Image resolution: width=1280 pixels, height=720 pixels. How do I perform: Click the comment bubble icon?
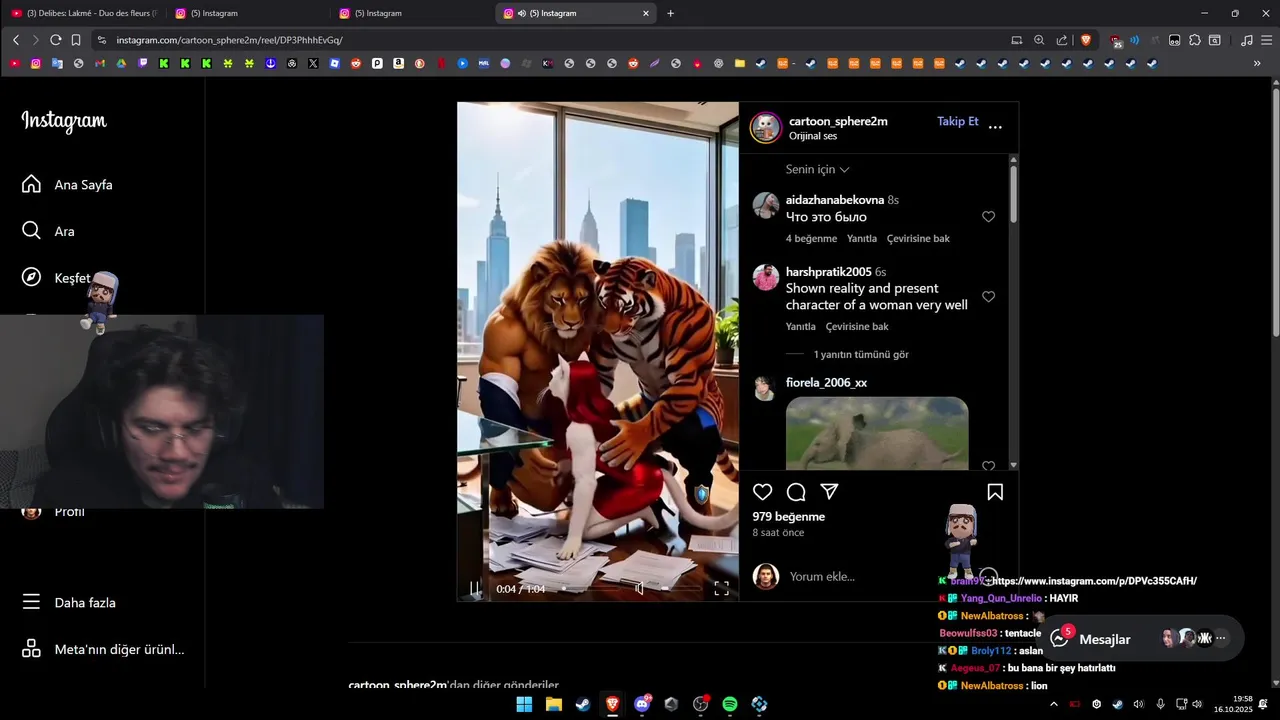(x=796, y=492)
